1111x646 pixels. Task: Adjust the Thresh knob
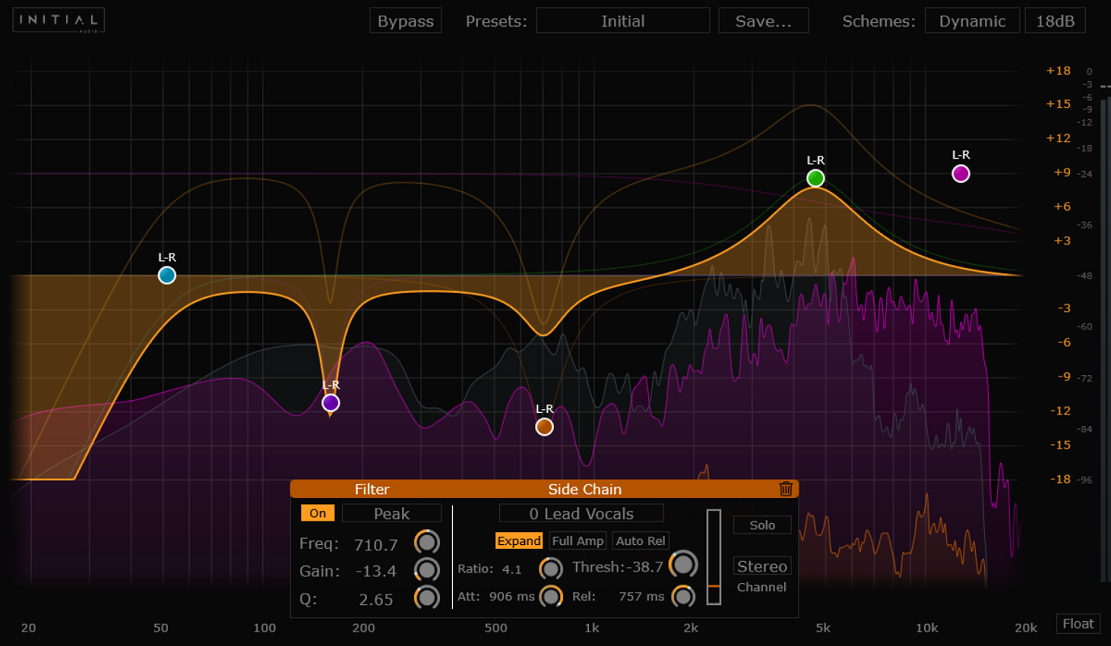(x=683, y=565)
